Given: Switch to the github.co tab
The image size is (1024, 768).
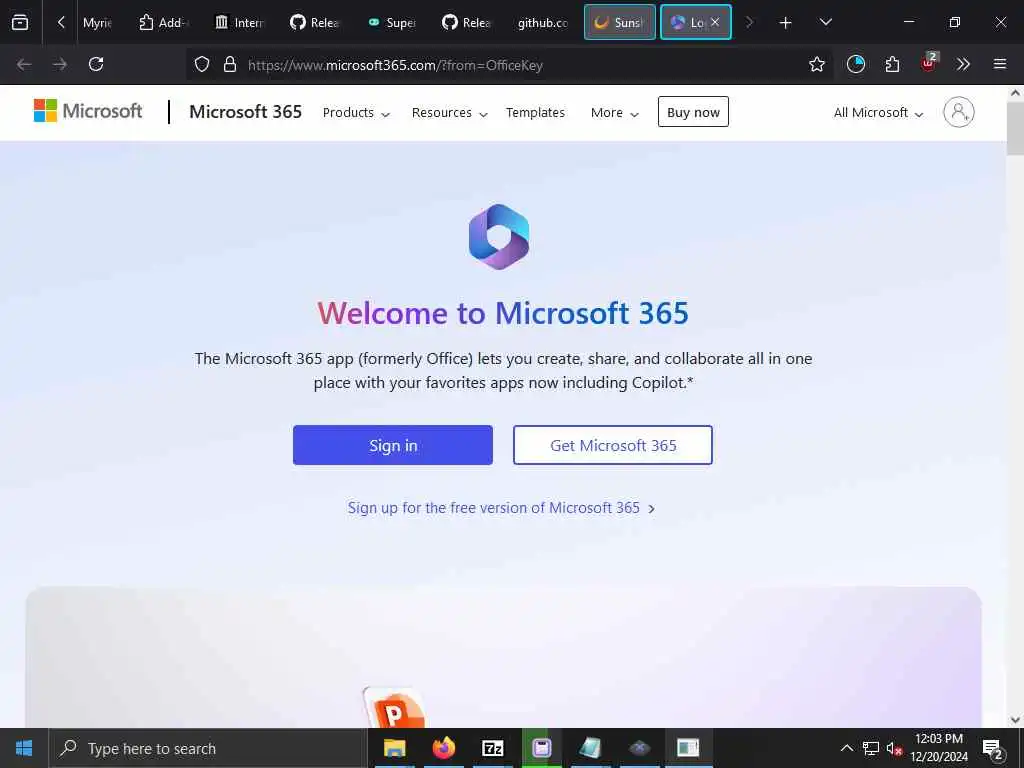Looking at the screenshot, I should click(x=543, y=23).
